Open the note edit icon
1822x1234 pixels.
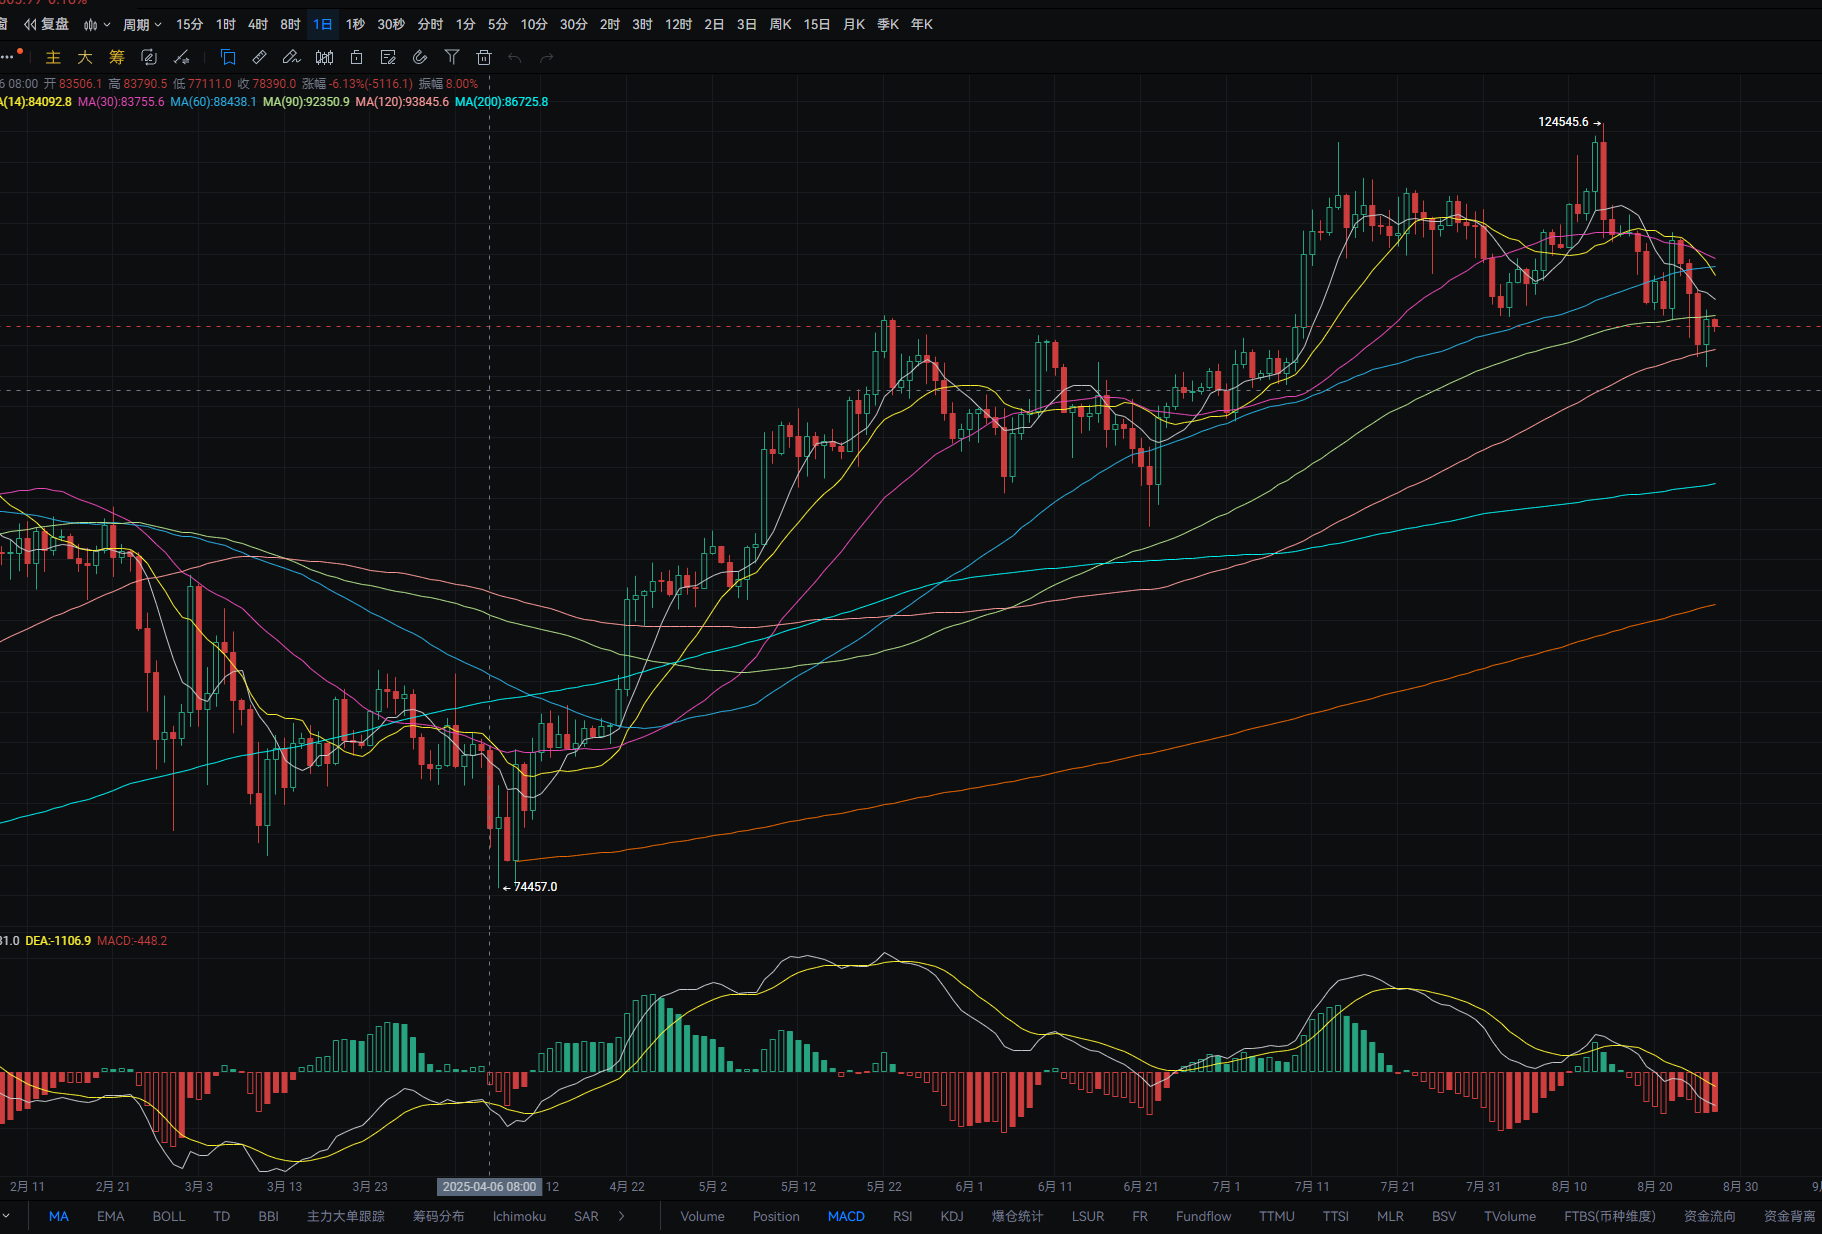click(388, 57)
